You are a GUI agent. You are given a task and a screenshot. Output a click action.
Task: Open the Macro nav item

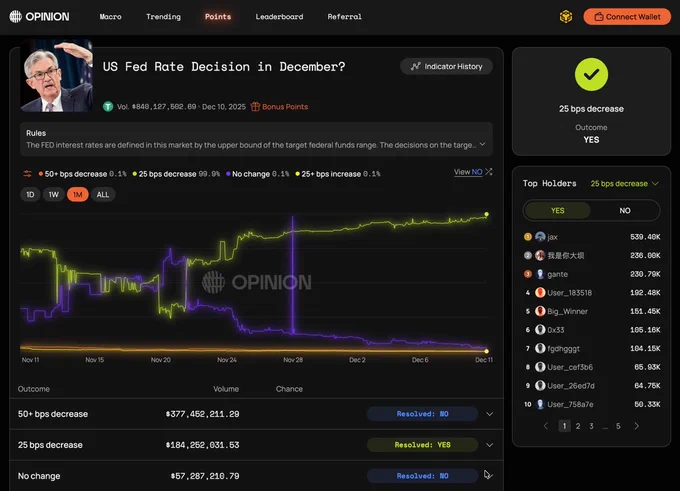(111, 17)
